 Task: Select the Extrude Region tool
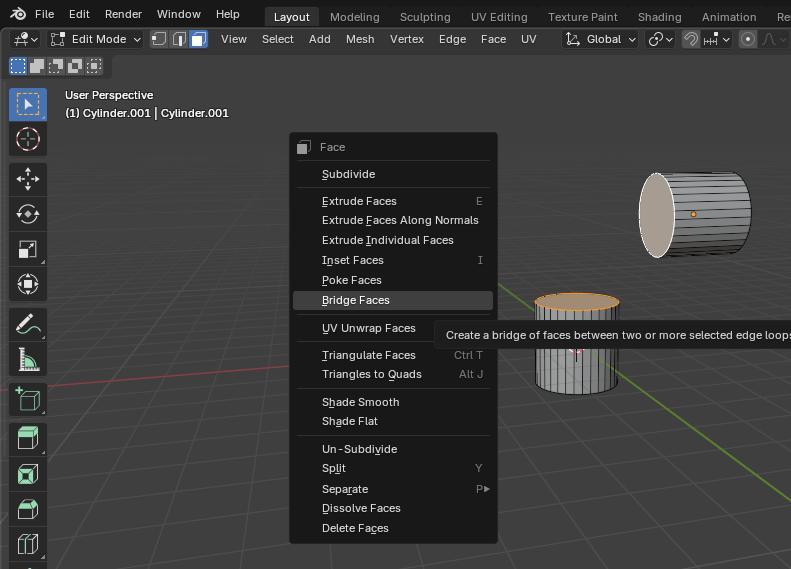[28, 439]
